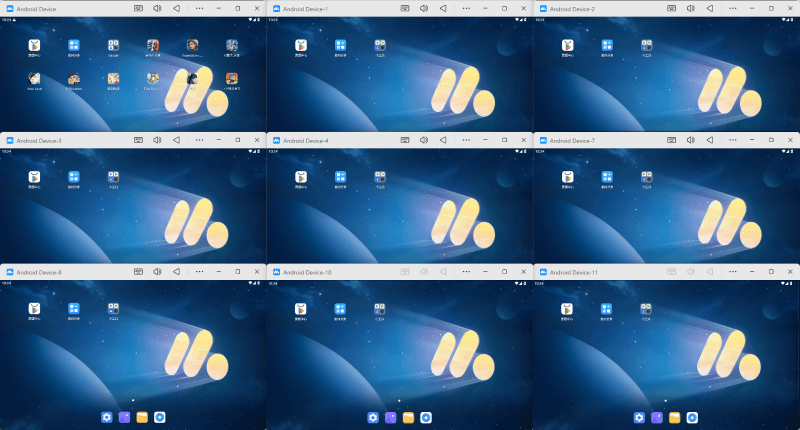
Task: Click the back triangle in the Android Device-3 window
Action: pos(176,140)
